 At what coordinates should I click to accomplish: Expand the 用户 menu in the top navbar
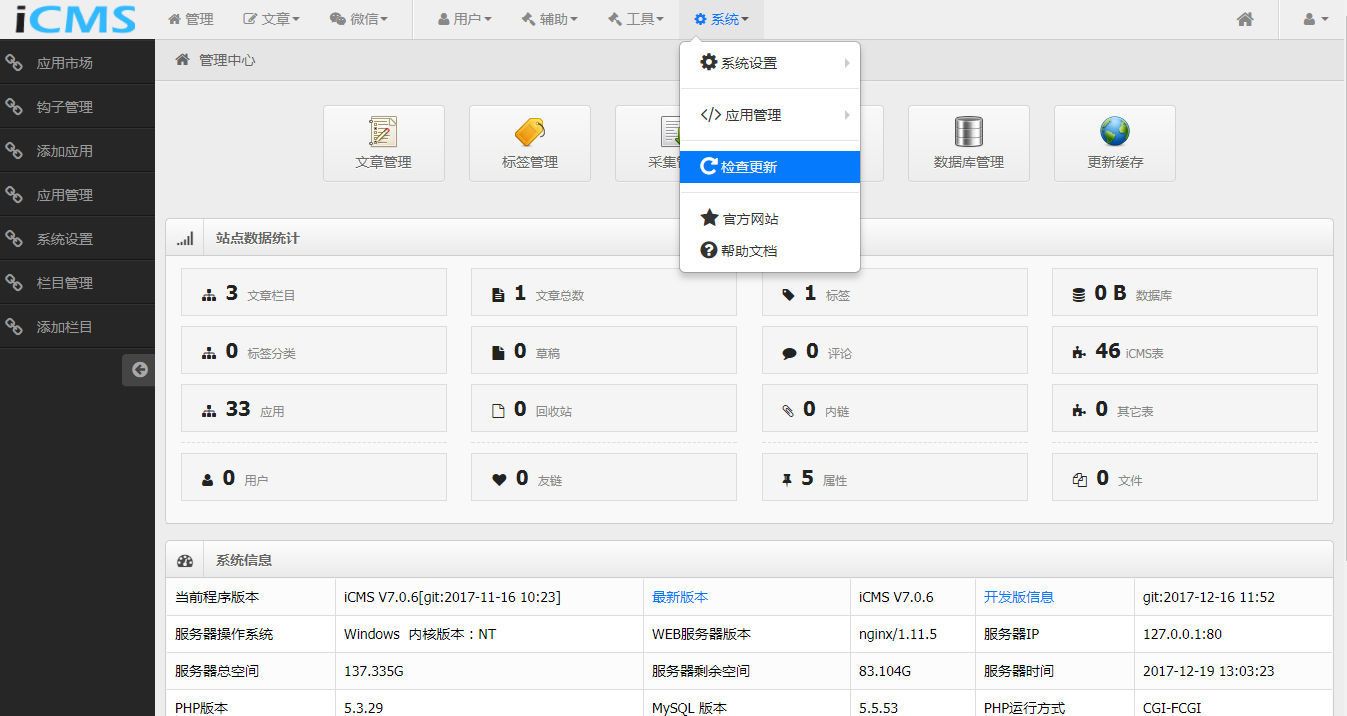(465, 19)
